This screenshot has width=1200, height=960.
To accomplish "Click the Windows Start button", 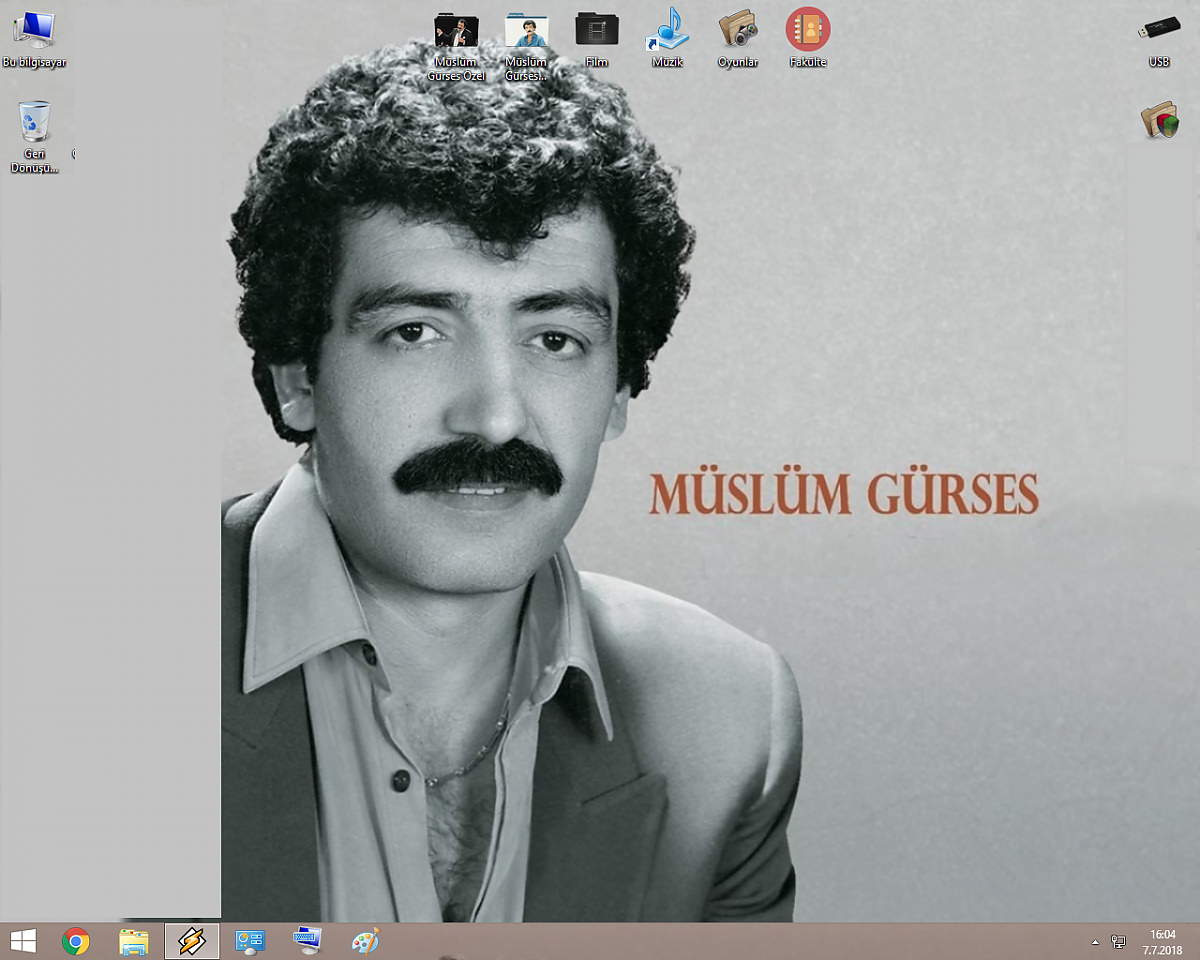I will [x=23, y=941].
